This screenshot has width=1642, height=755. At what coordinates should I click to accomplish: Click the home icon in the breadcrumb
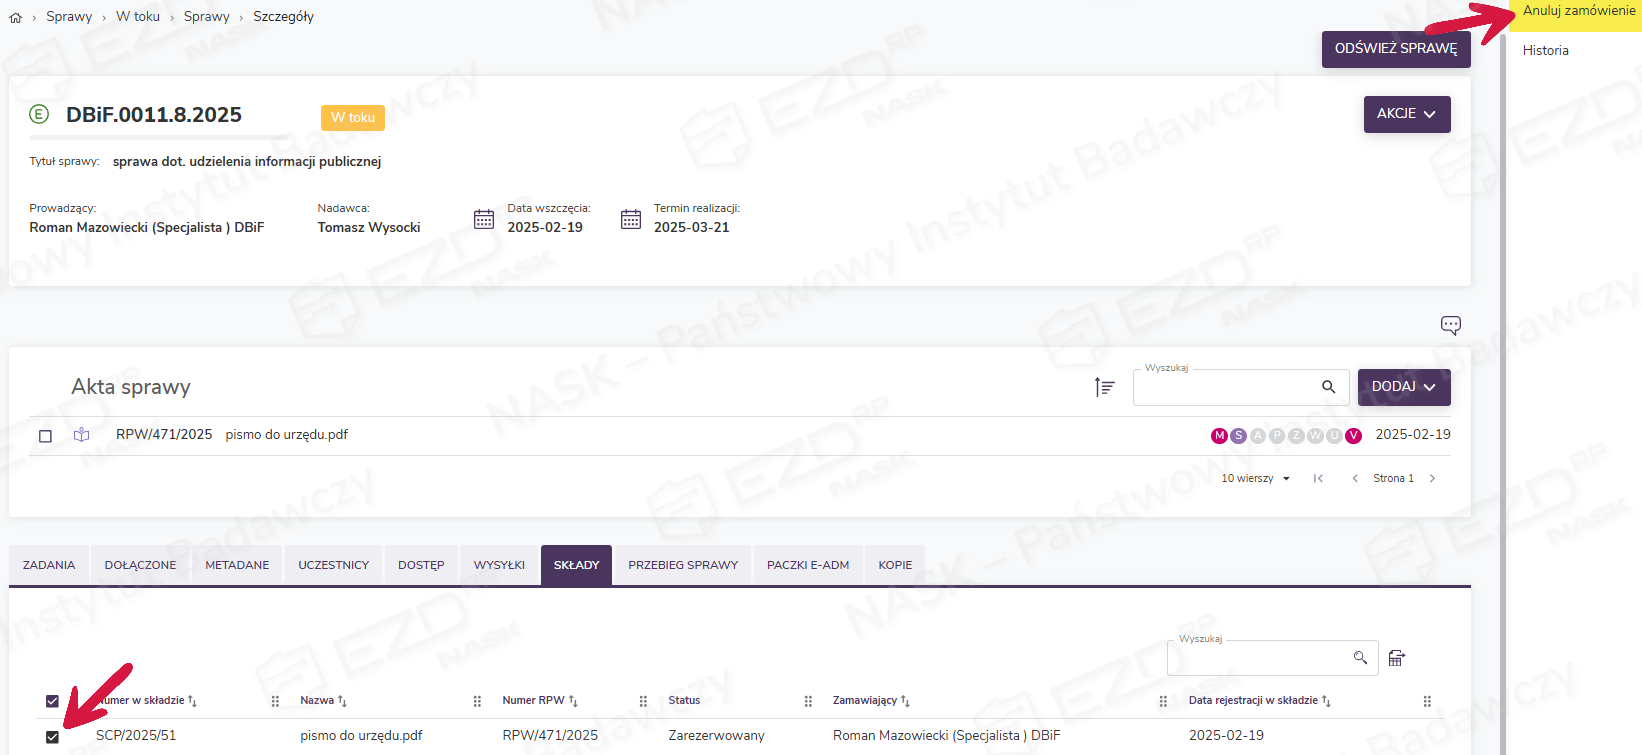pyautogui.click(x=15, y=17)
